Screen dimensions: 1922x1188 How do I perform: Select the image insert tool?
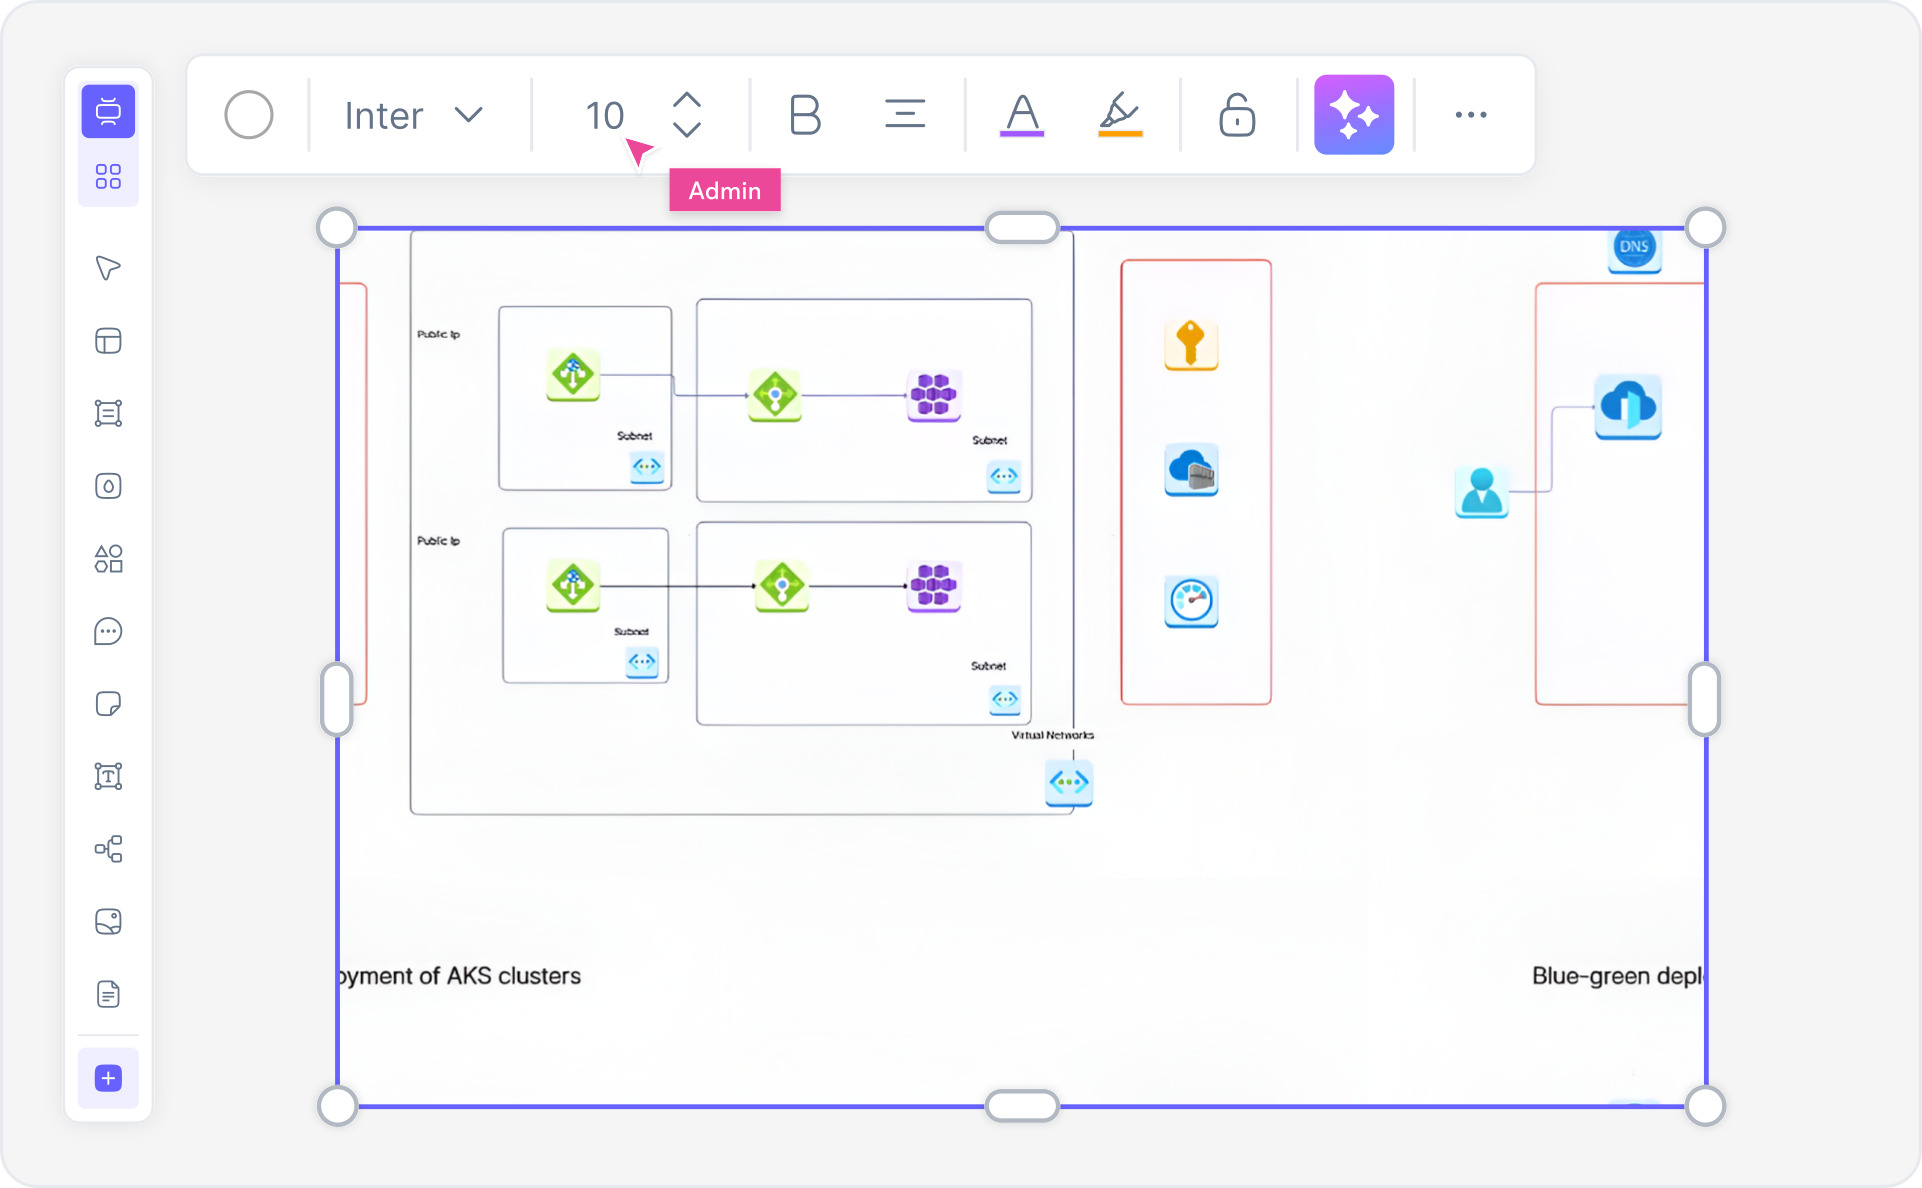[108, 921]
